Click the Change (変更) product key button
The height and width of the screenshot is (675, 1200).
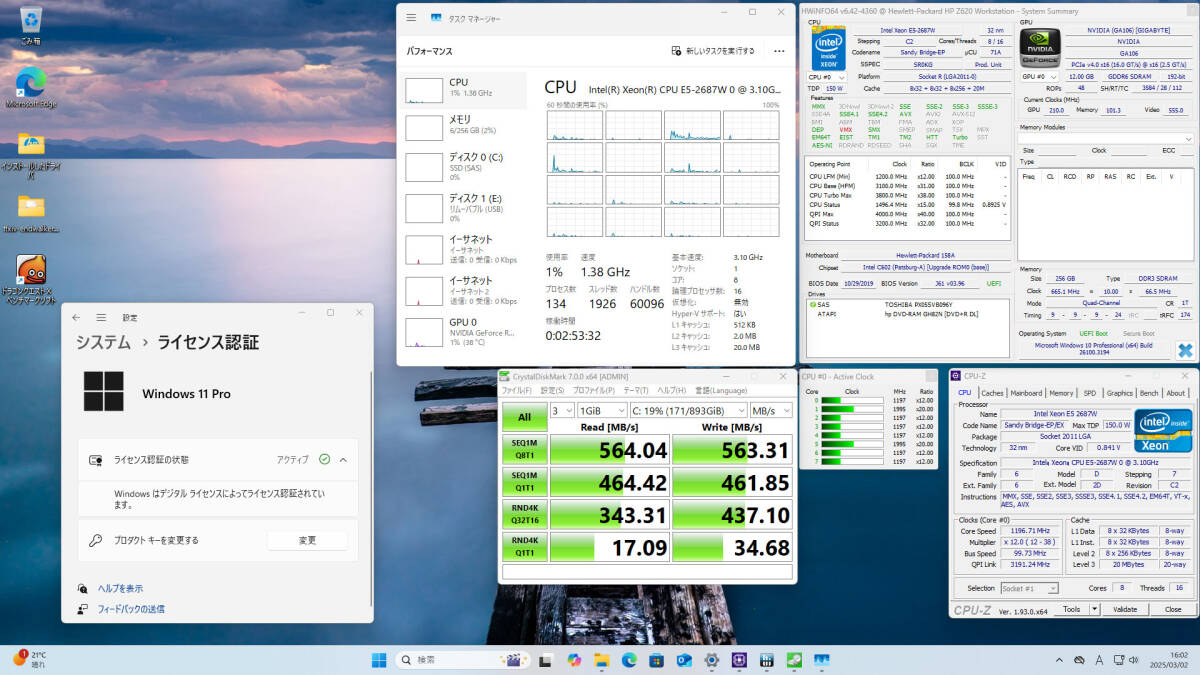tap(307, 540)
